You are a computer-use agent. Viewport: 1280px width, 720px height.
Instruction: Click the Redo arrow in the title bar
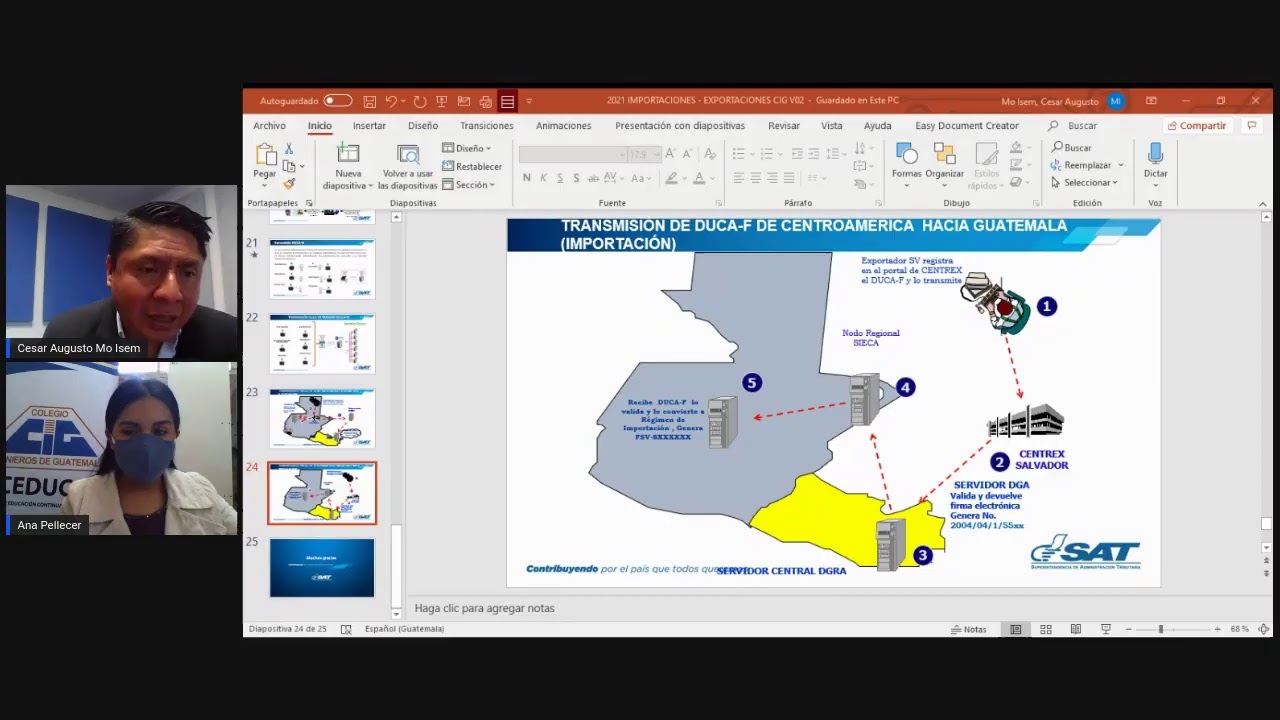pyautogui.click(x=420, y=101)
